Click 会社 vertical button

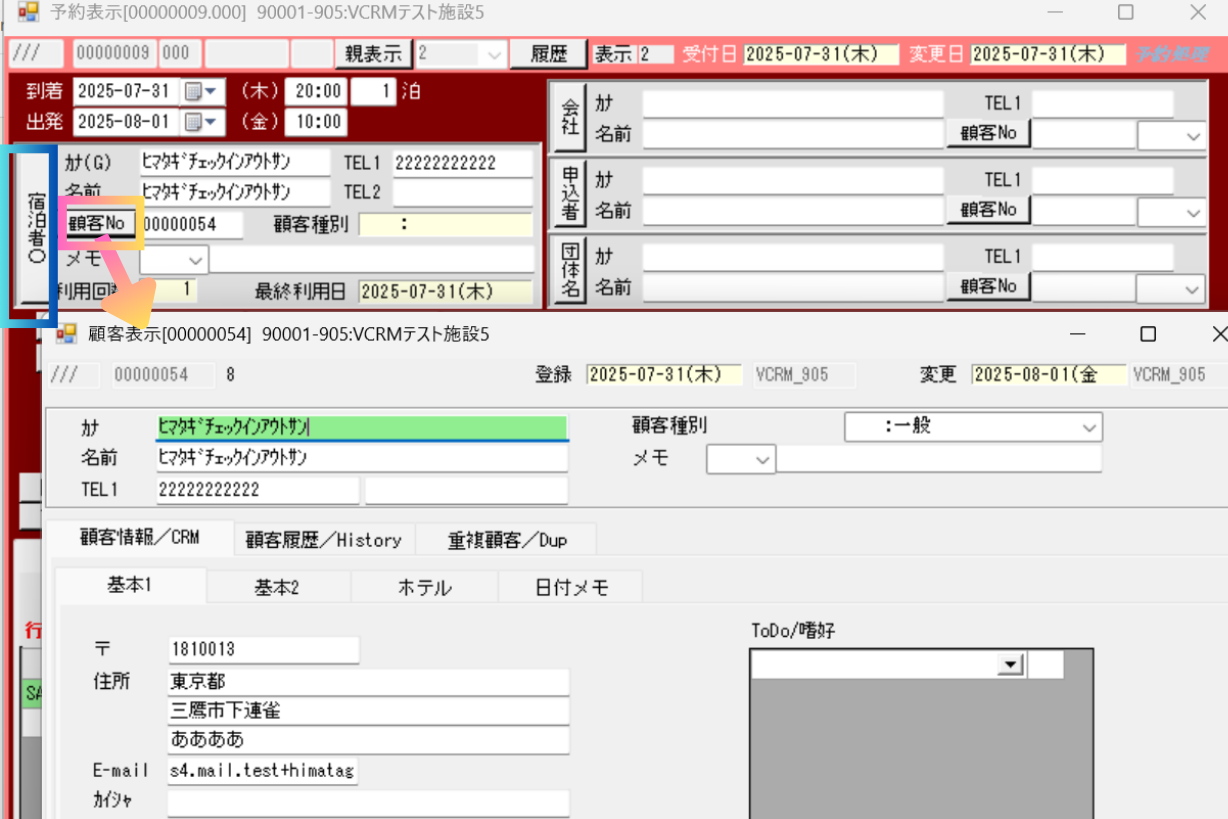[x=570, y=116]
